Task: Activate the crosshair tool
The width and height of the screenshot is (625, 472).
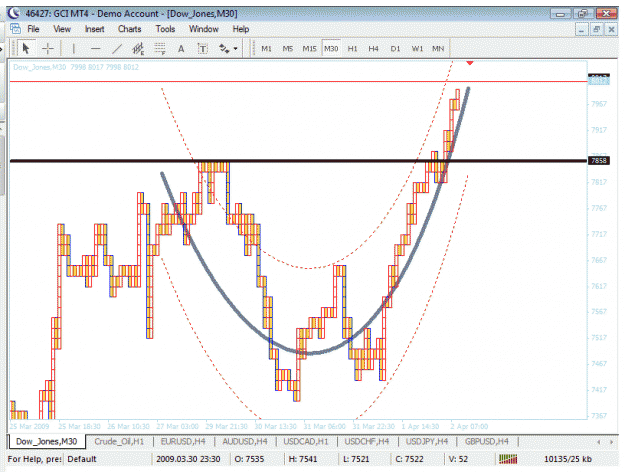Action: [48, 49]
